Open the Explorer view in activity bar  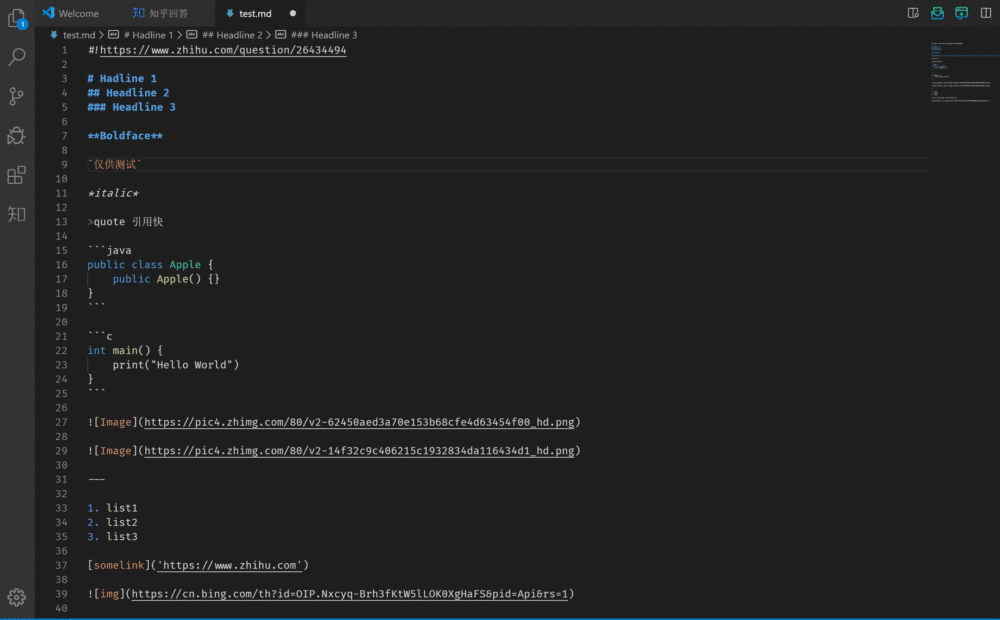pos(16,18)
